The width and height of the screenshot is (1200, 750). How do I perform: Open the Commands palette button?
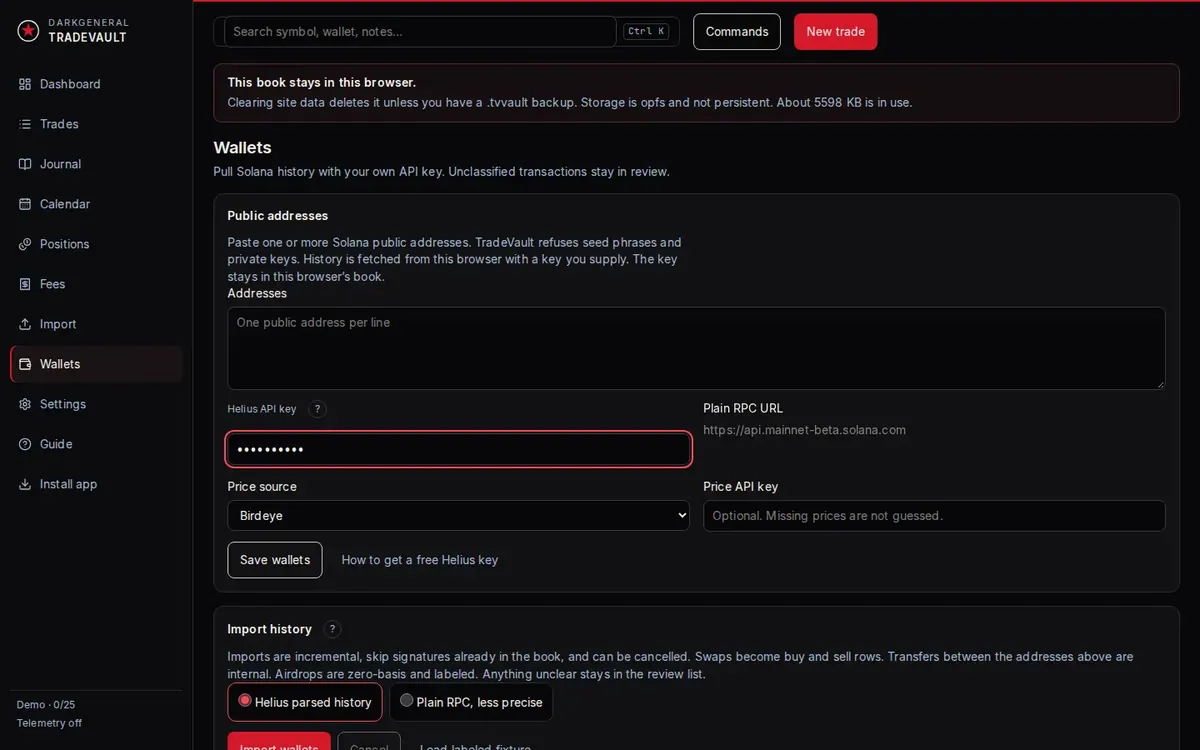pos(737,31)
